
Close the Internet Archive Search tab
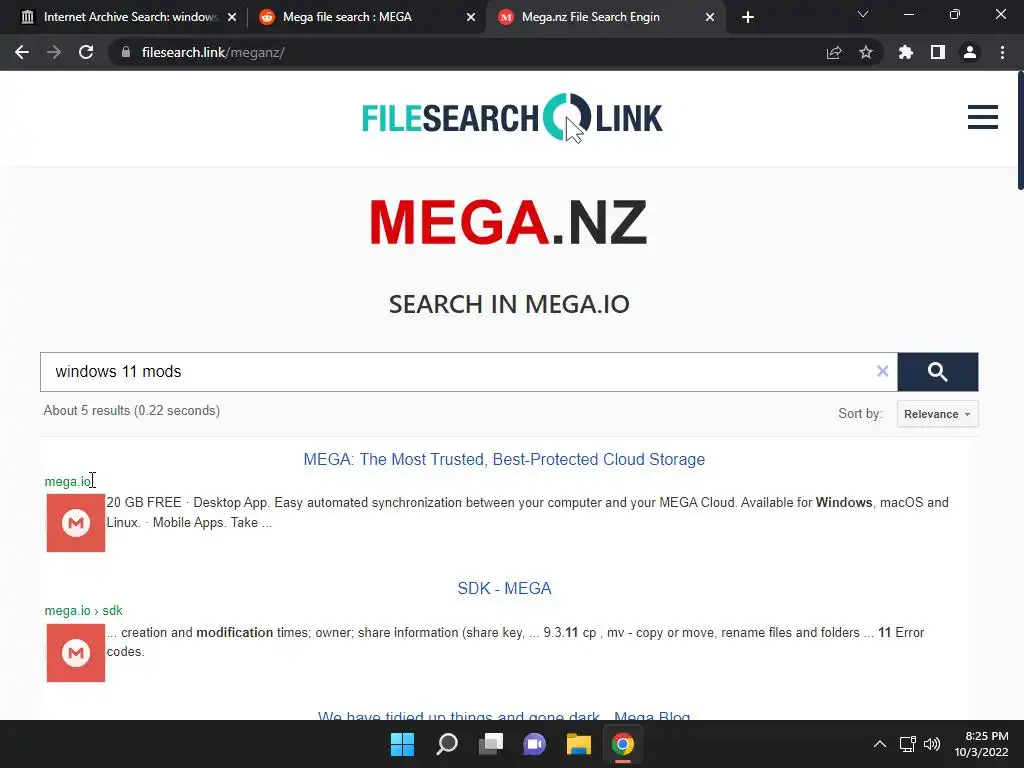[x=232, y=17]
